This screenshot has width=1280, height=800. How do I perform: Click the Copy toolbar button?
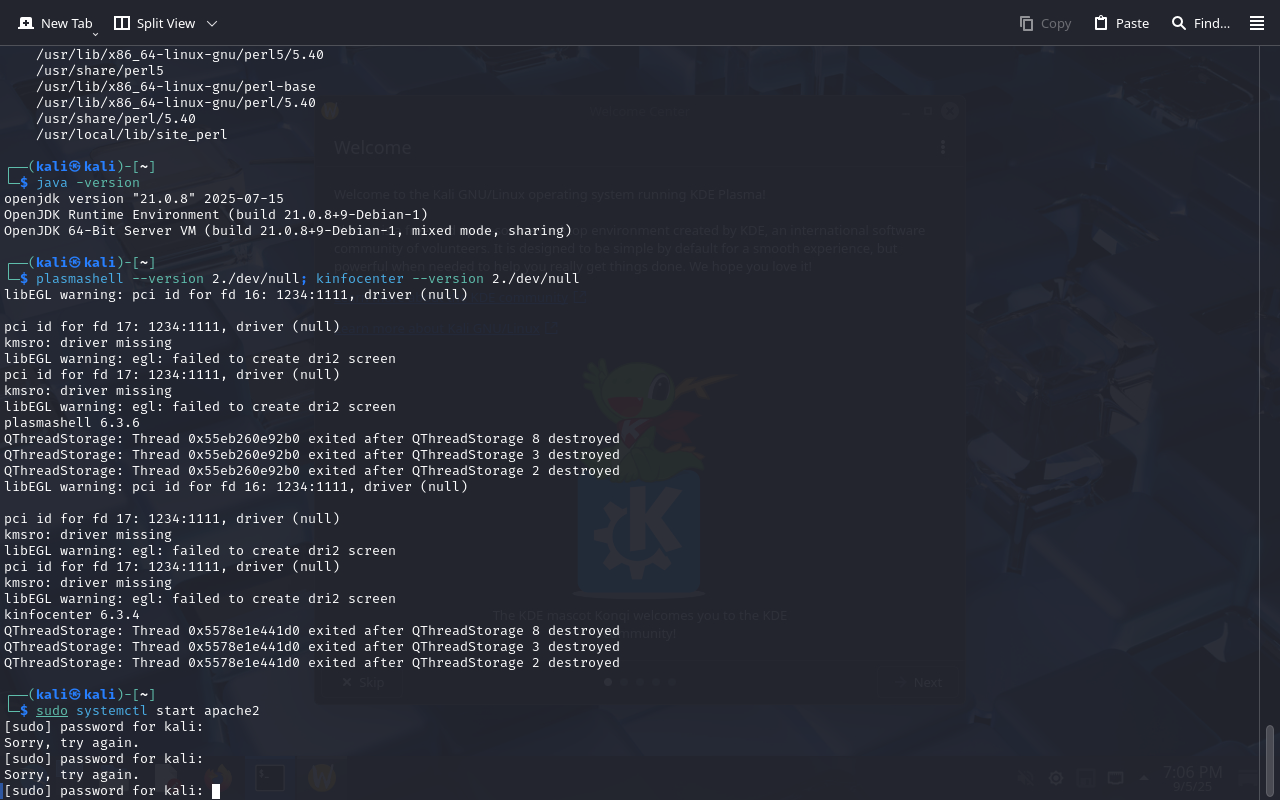[1045, 23]
